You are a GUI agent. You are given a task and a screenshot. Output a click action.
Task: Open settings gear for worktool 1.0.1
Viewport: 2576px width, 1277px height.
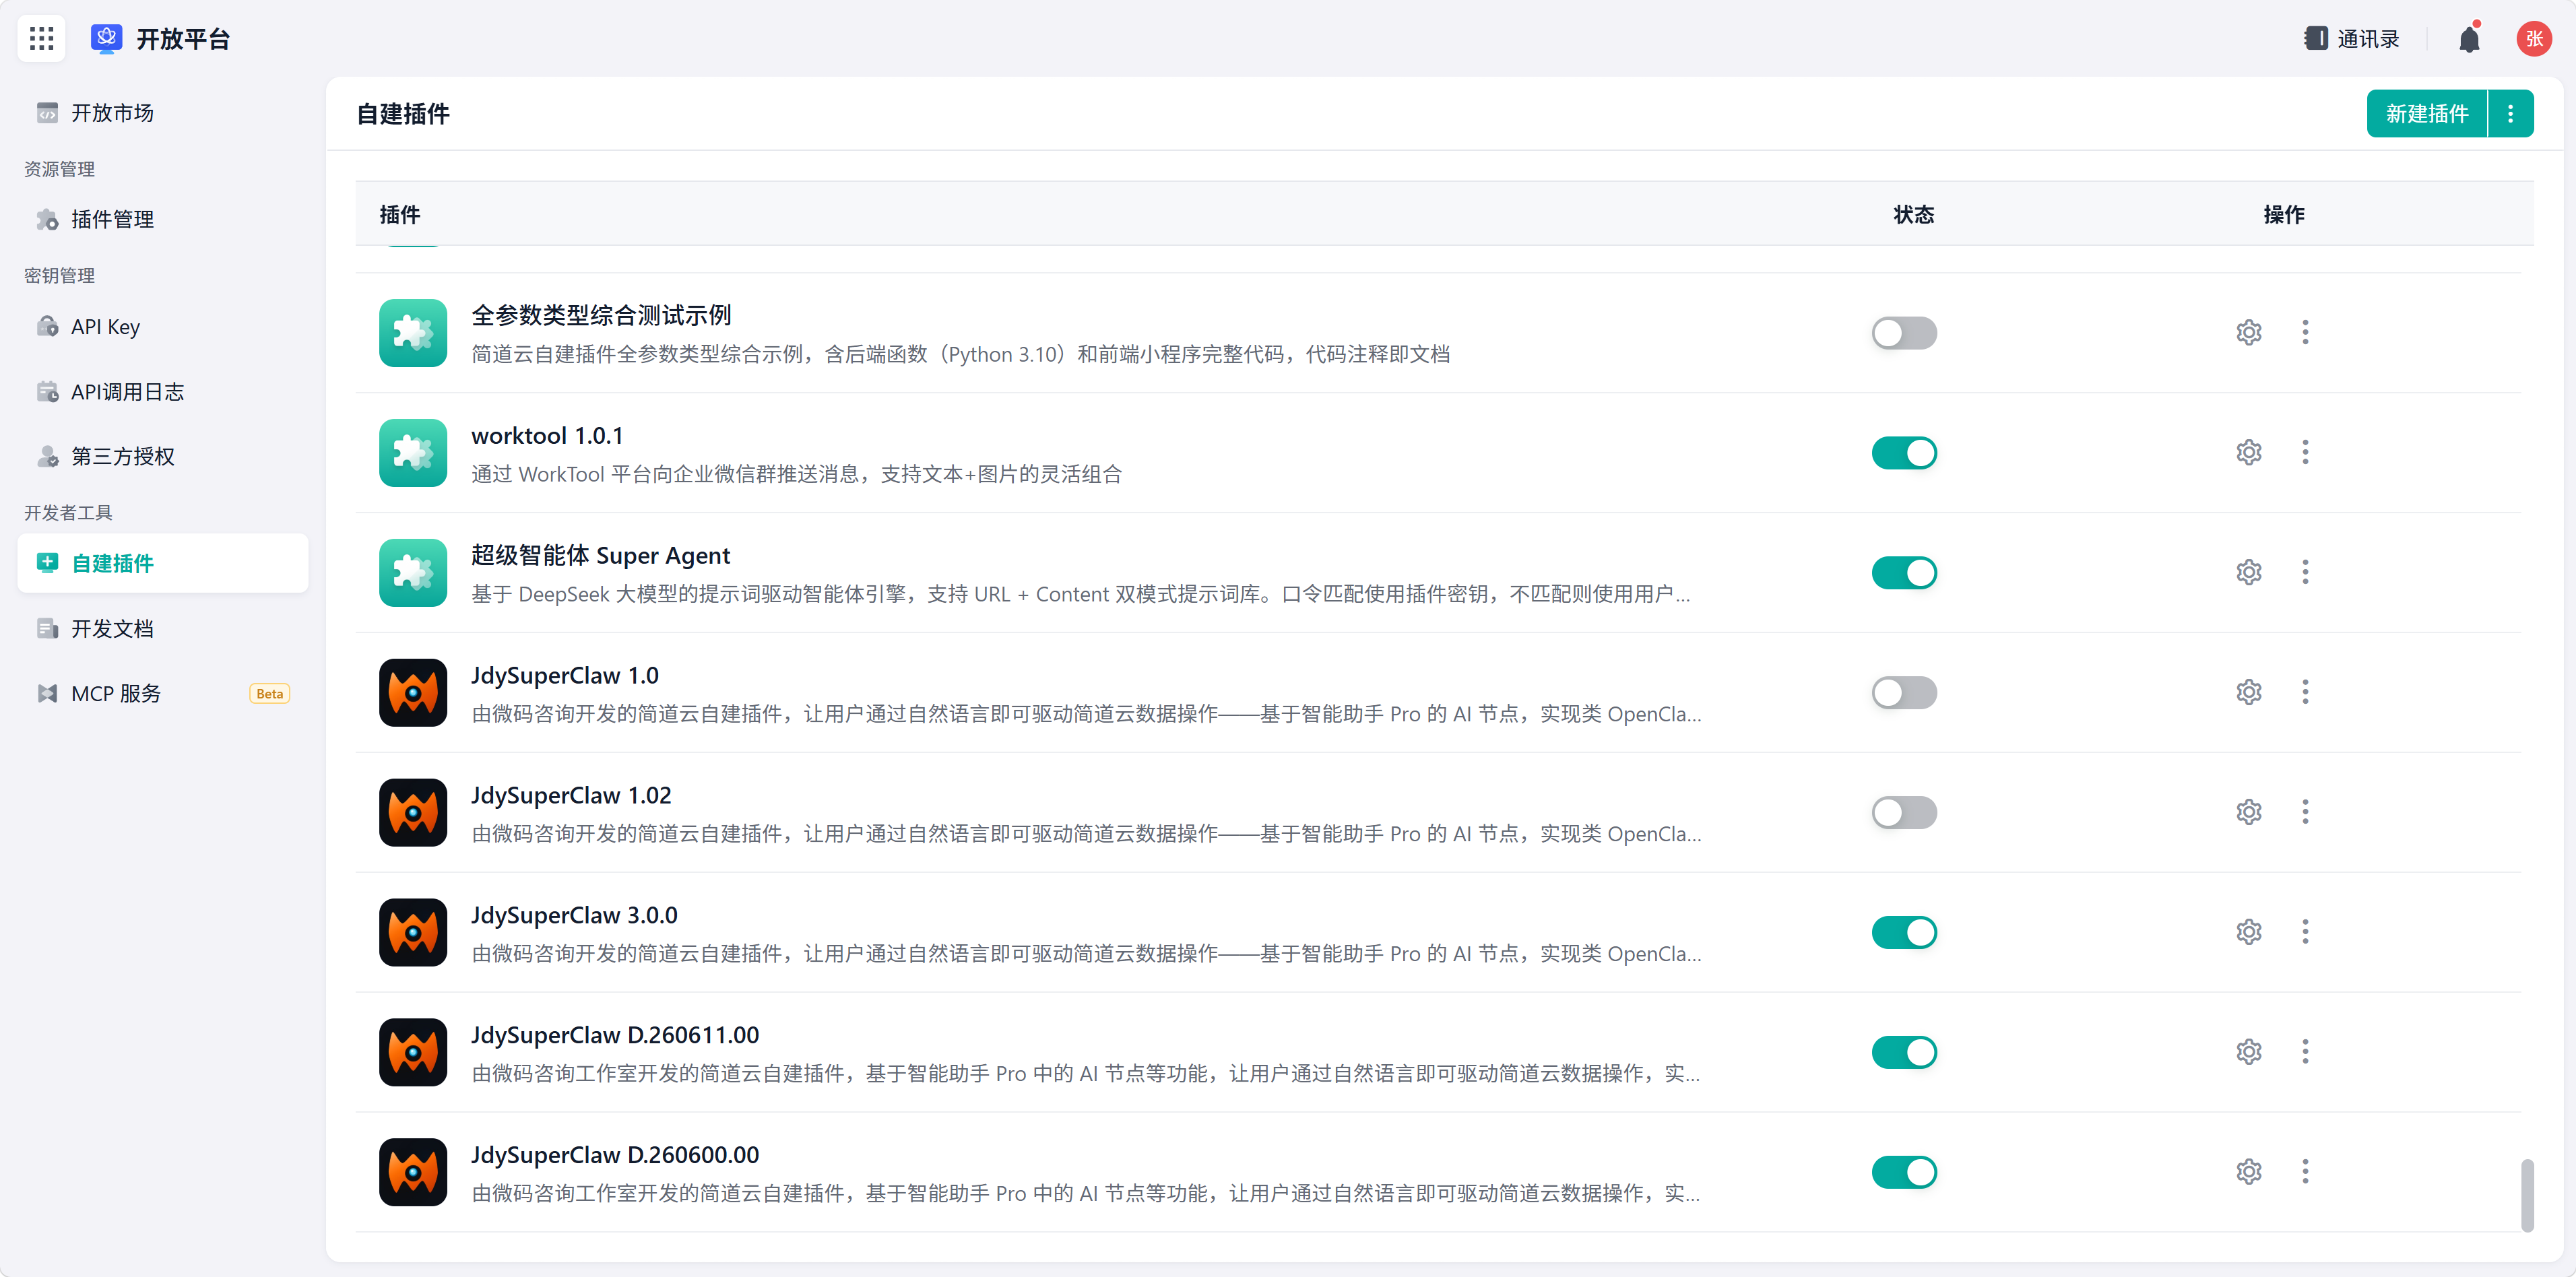pyautogui.click(x=2249, y=452)
